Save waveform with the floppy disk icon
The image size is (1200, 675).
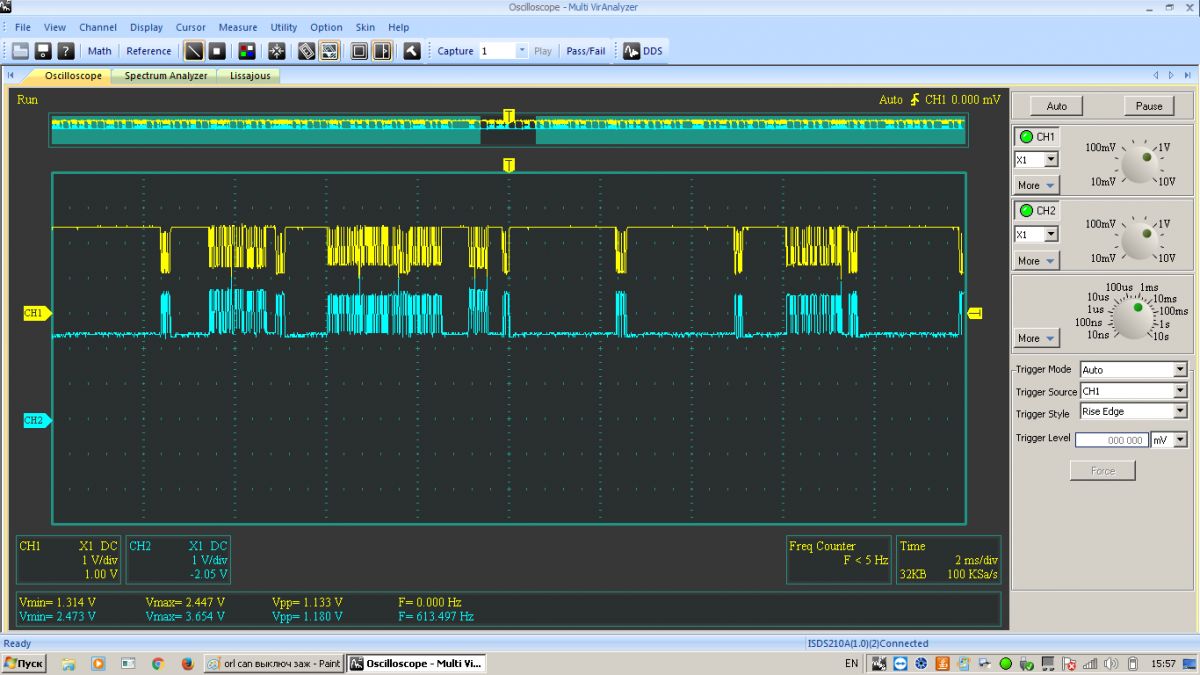pyautogui.click(x=43, y=51)
